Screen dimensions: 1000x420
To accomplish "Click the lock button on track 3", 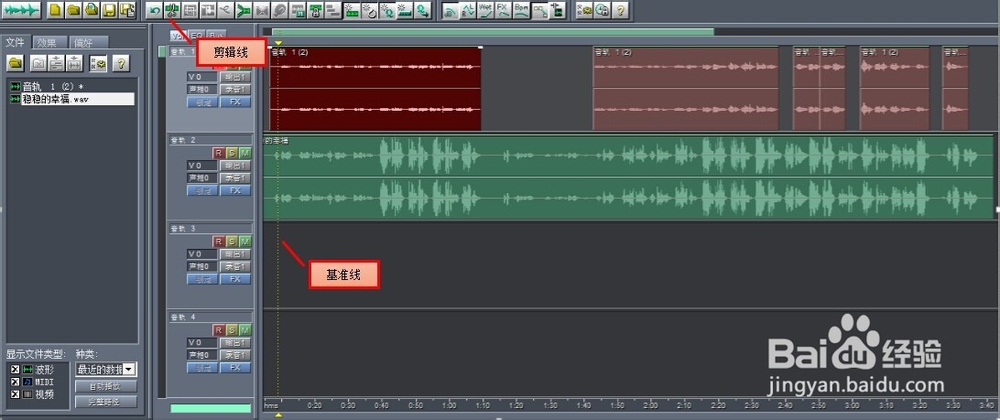I will (x=202, y=279).
